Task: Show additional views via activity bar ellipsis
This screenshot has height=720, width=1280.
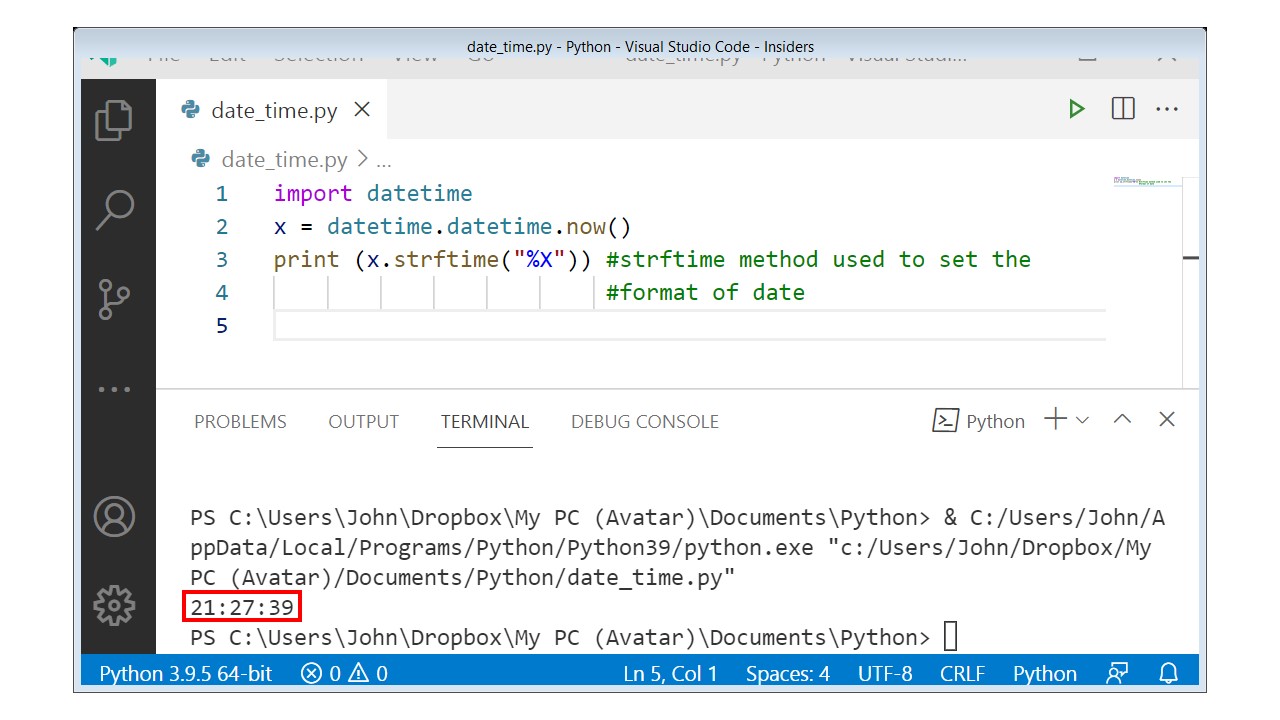Action: (x=116, y=389)
